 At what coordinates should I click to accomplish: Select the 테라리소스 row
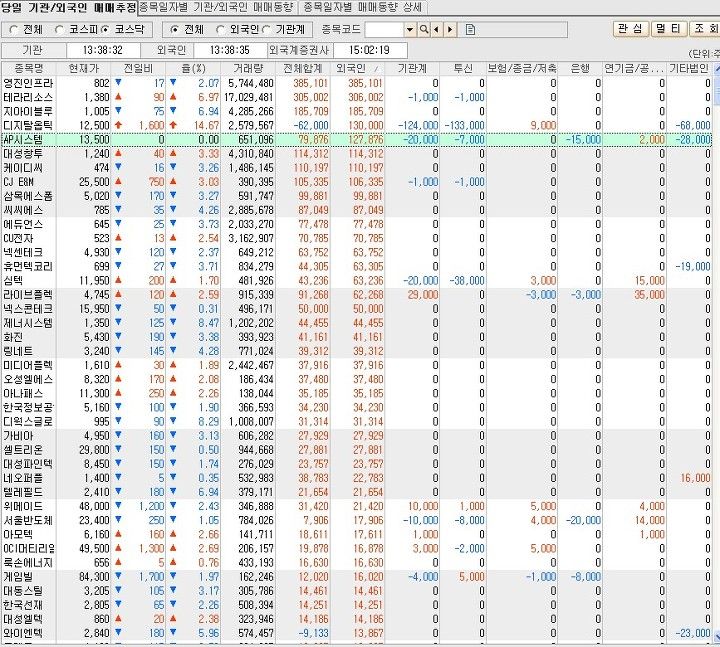click(x=356, y=97)
